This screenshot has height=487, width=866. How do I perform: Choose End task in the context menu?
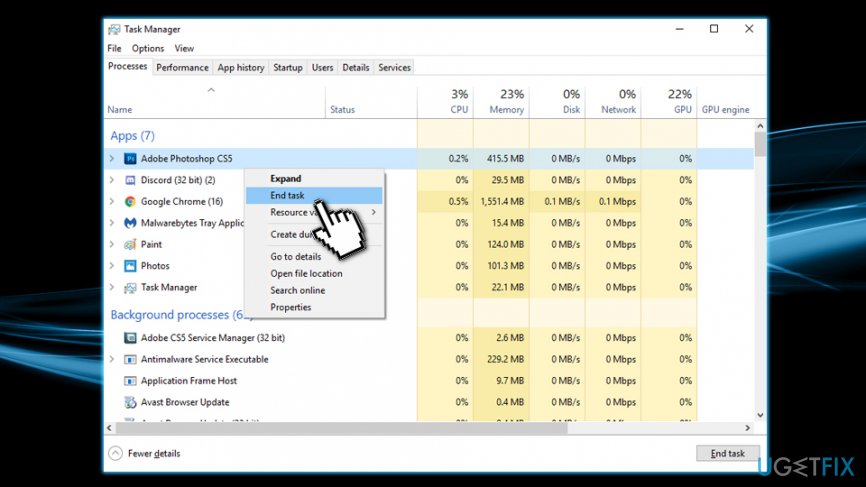coord(314,195)
